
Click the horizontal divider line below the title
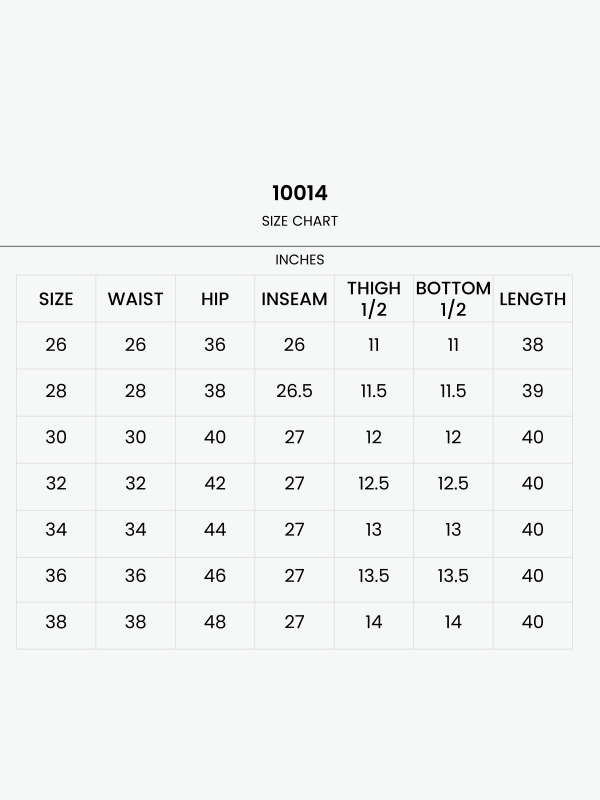(300, 246)
